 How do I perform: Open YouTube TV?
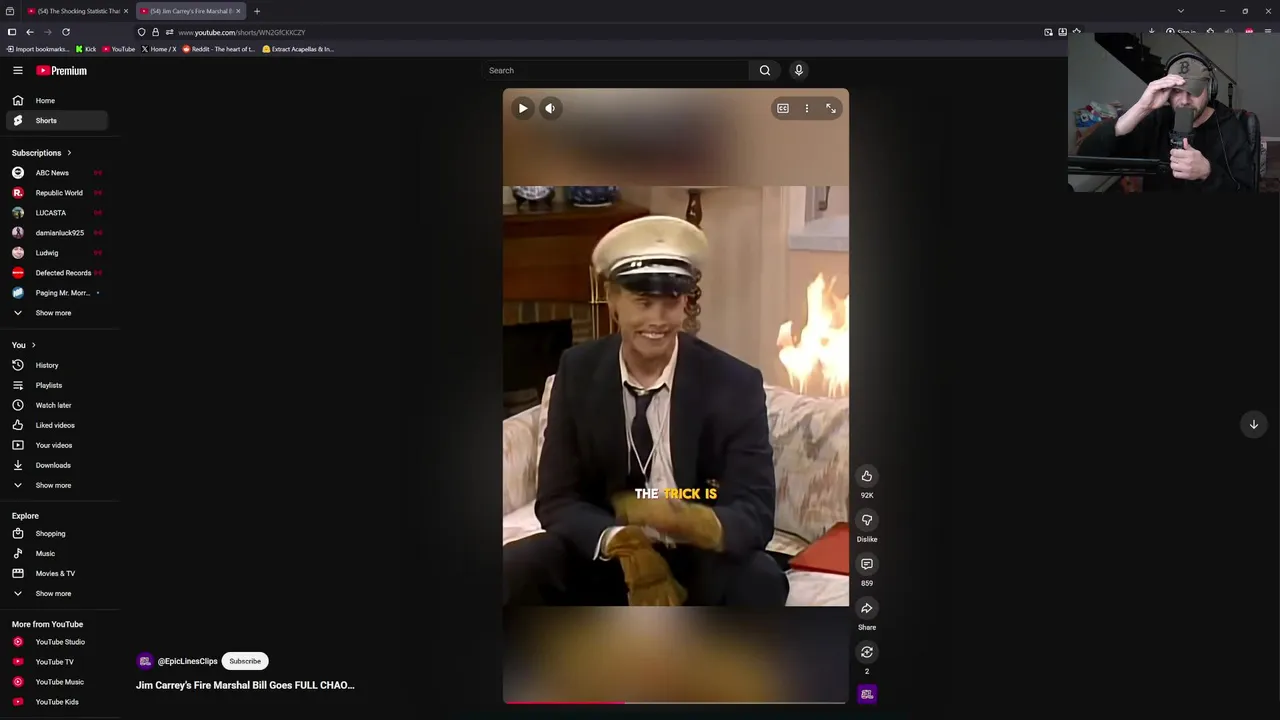[x=58, y=662]
